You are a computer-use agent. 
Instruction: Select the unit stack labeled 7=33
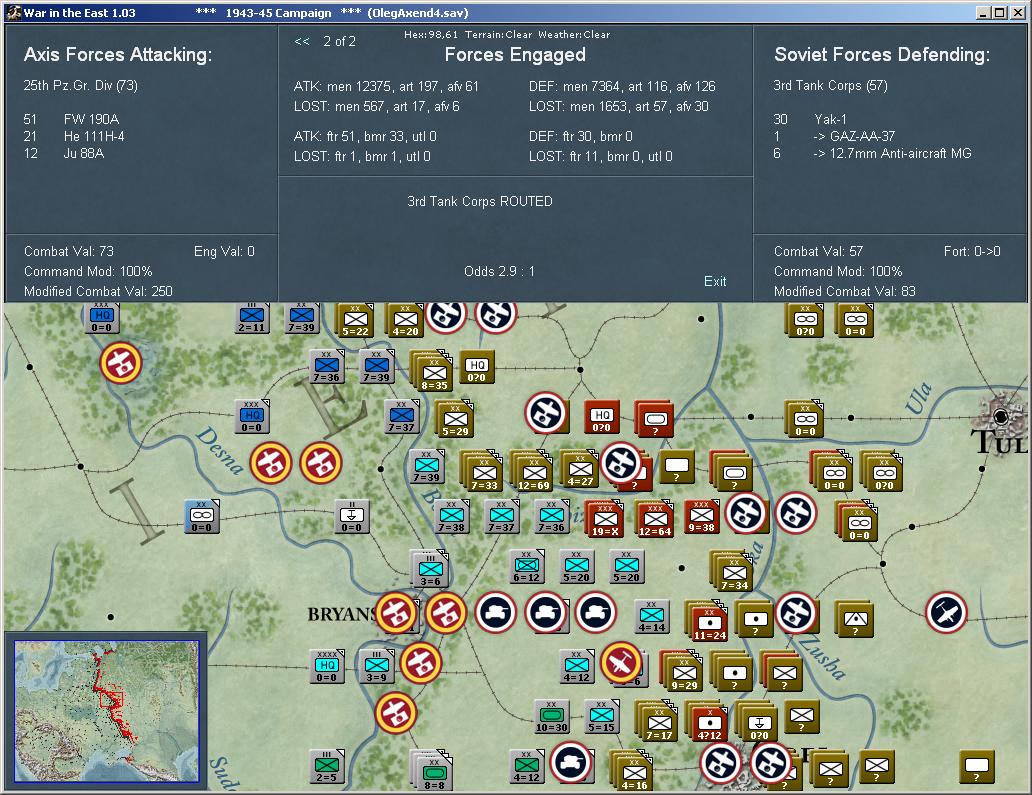pyautogui.click(x=483, y=472)
